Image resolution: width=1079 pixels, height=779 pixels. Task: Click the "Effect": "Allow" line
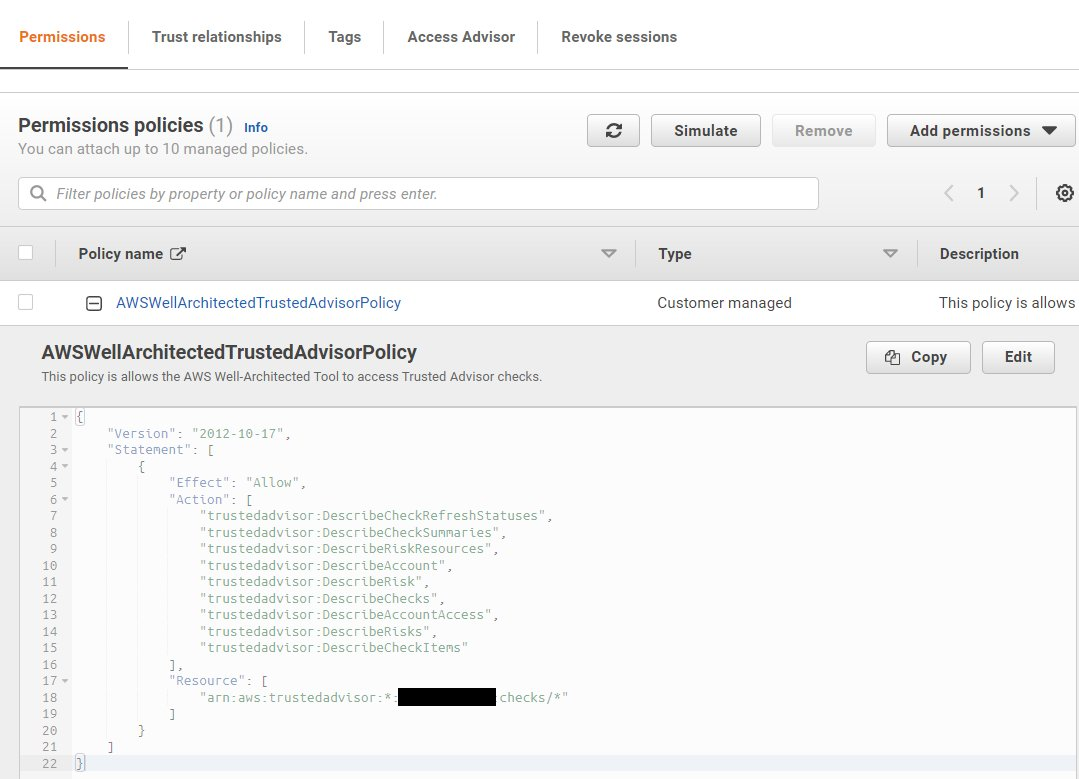point(237,483)
